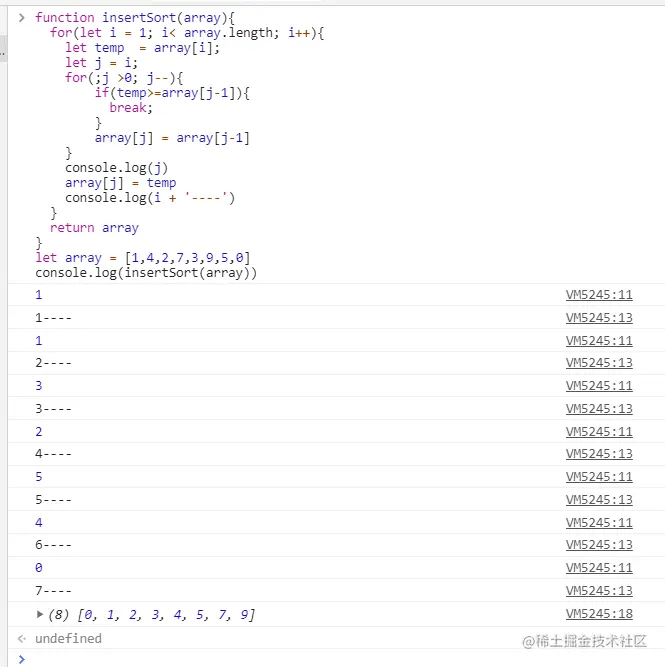665x667 pixels.
Task: Open VM5245:11 link beside logged value 3
Action: tap(599, 386)
